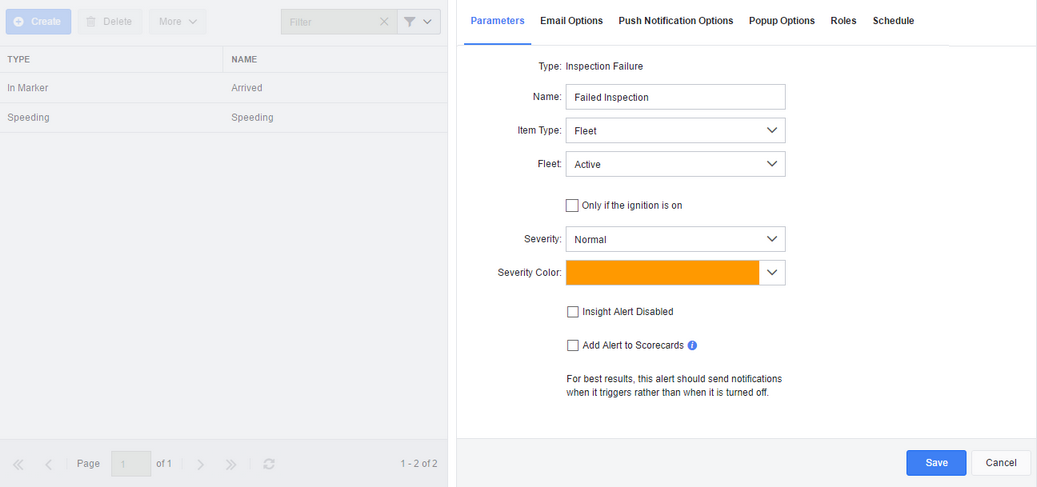Image resolution: width=1037 pixels, height=487 pixels.
Task: Open the orange Severity Color picker
Action: click(676, 273)
